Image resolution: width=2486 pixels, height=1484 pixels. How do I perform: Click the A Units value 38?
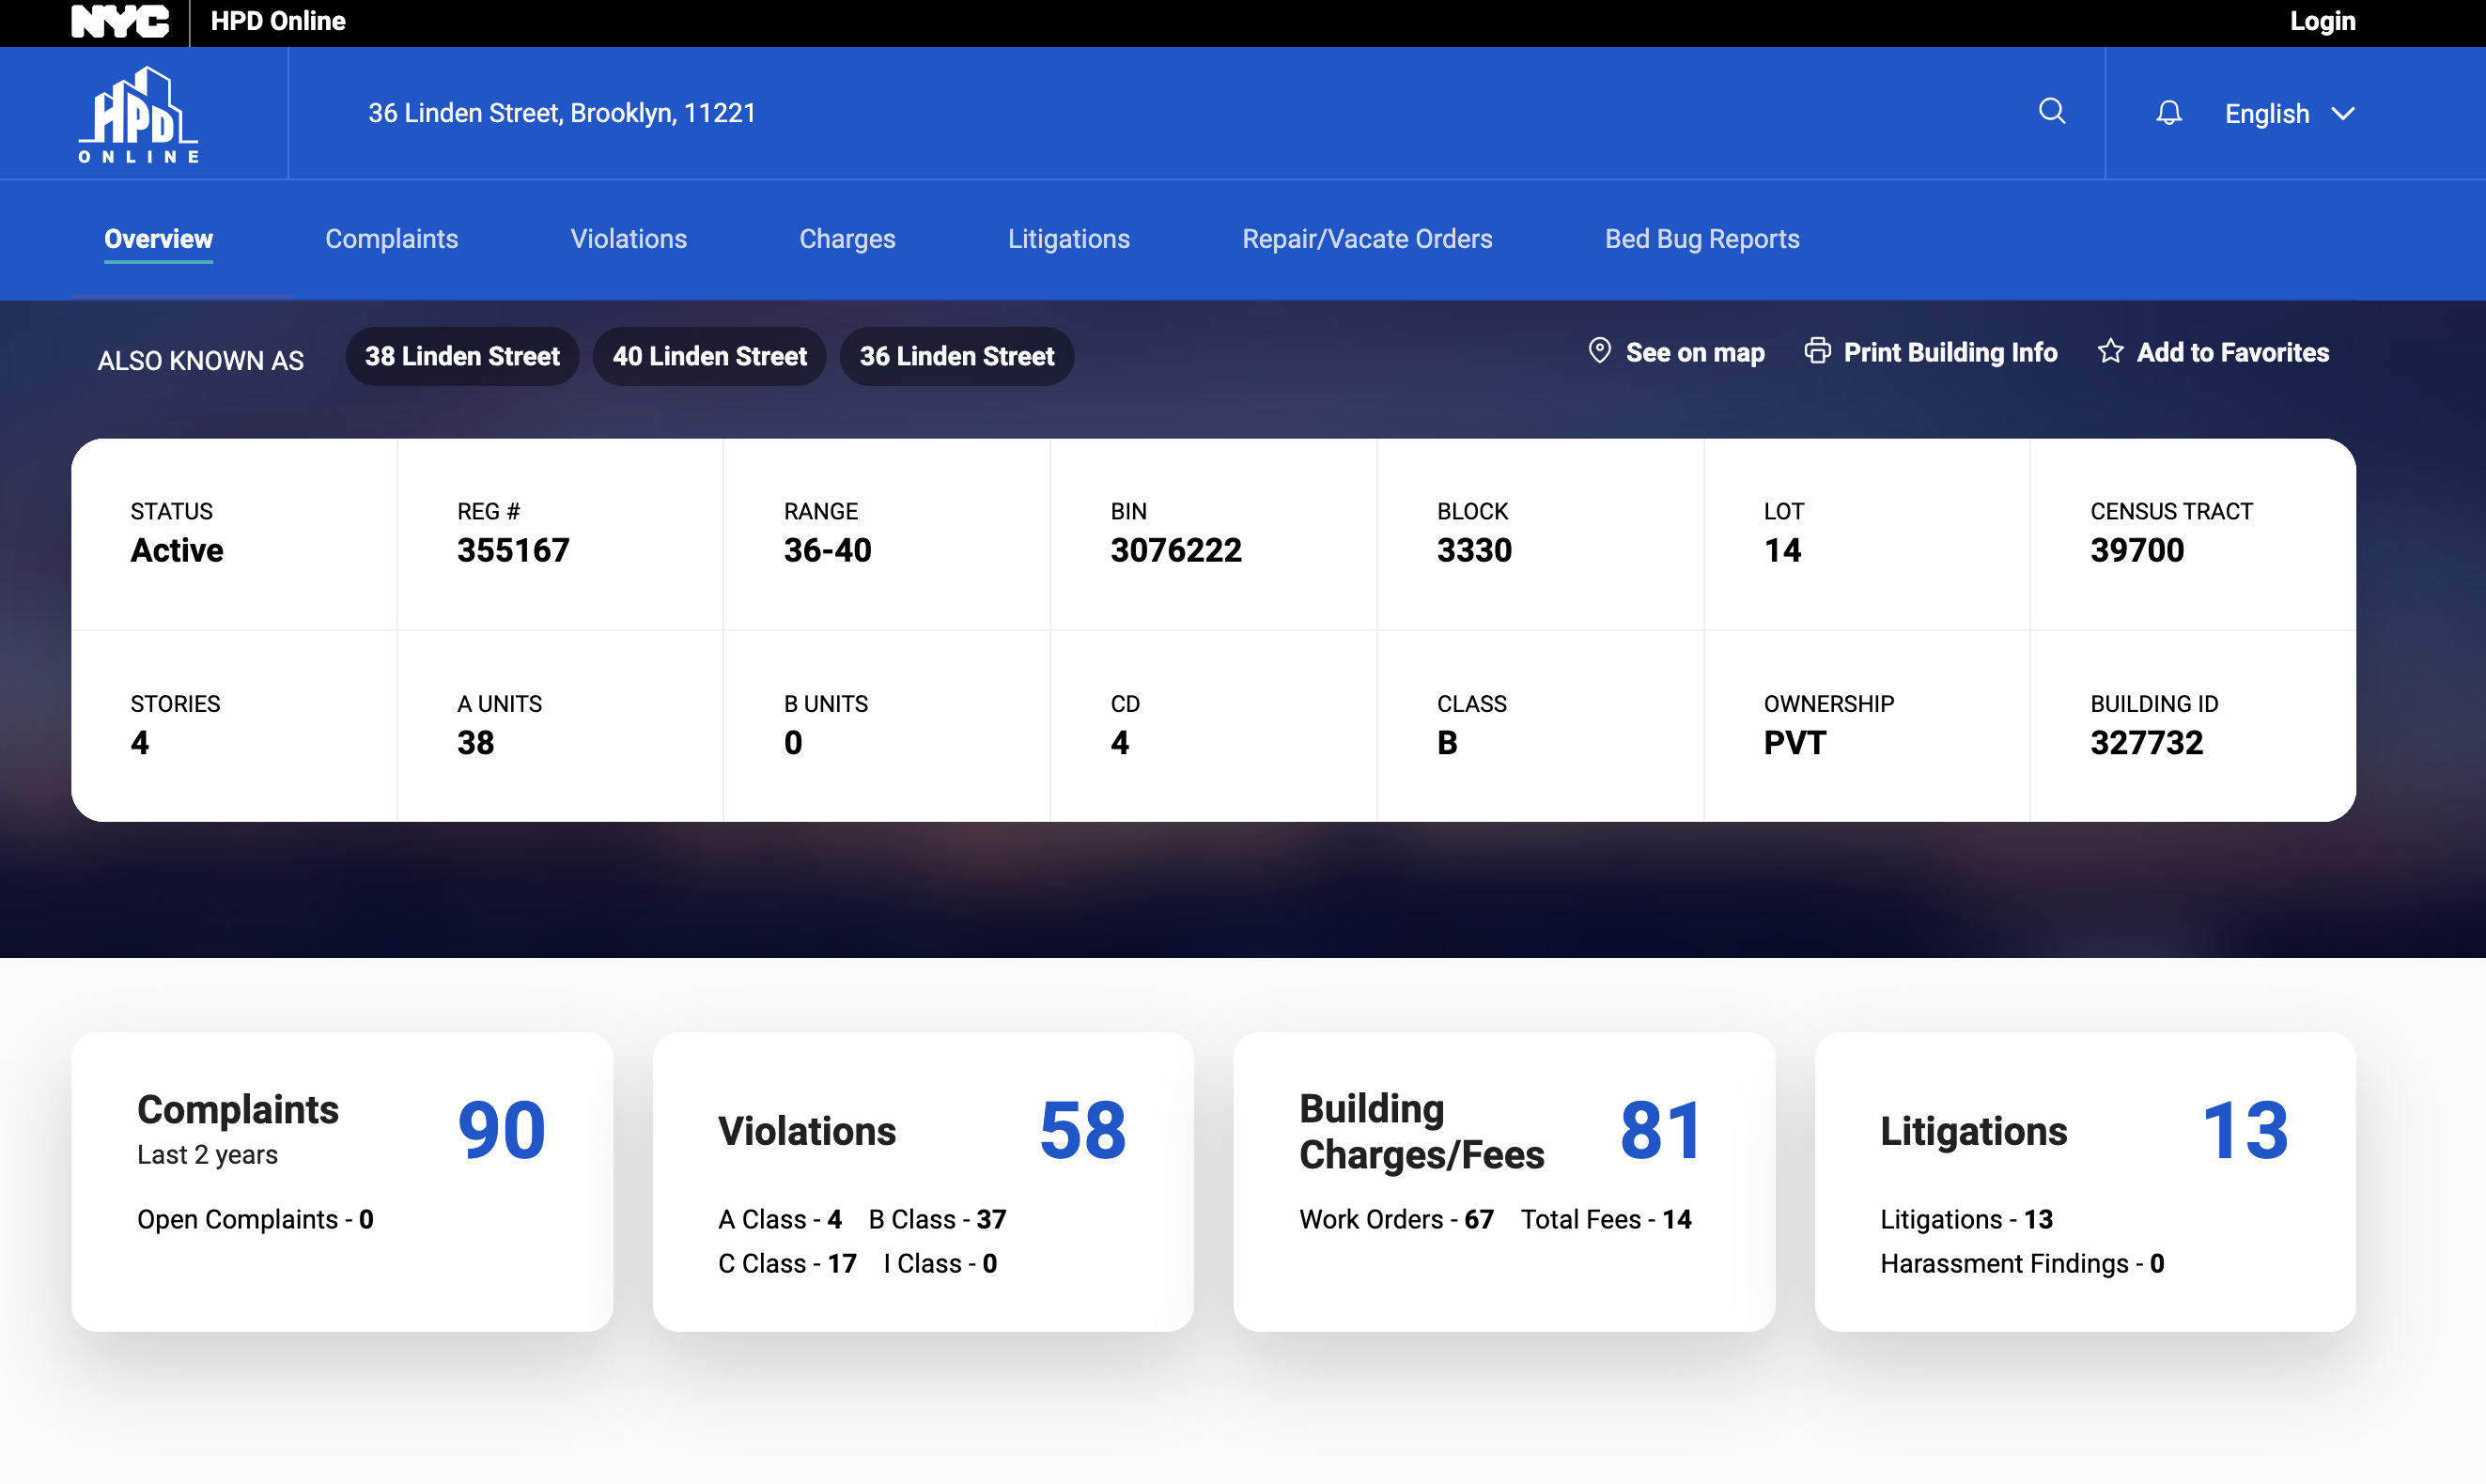click(475, 742)
